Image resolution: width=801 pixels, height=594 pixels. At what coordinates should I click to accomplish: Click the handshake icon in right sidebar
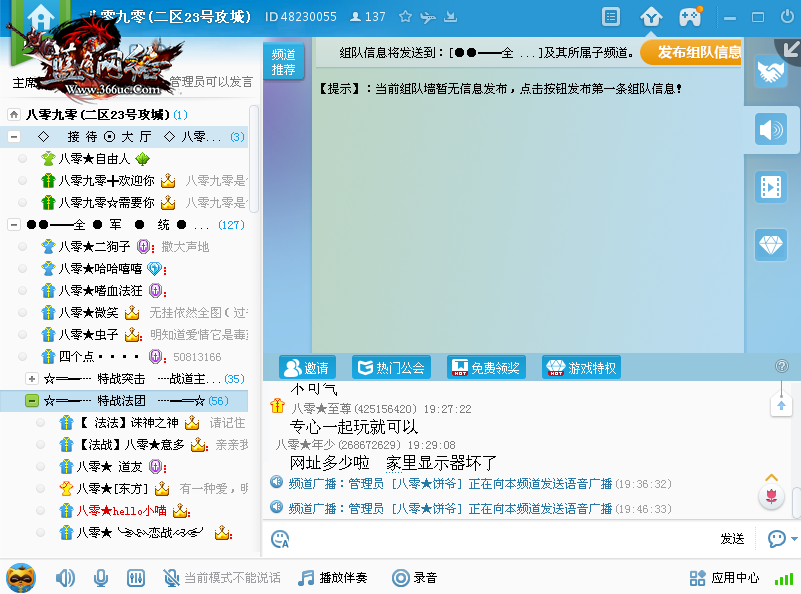tap(771, 72)
